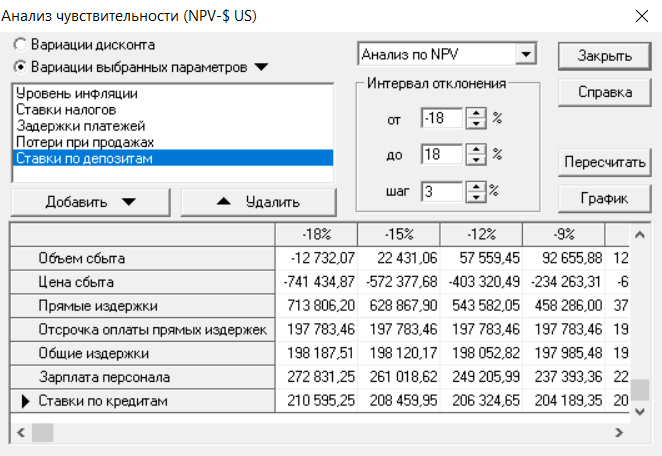Click the 'Пересчитать' button
Viewport: 662px width, 456px height.
tap(605, 162)
